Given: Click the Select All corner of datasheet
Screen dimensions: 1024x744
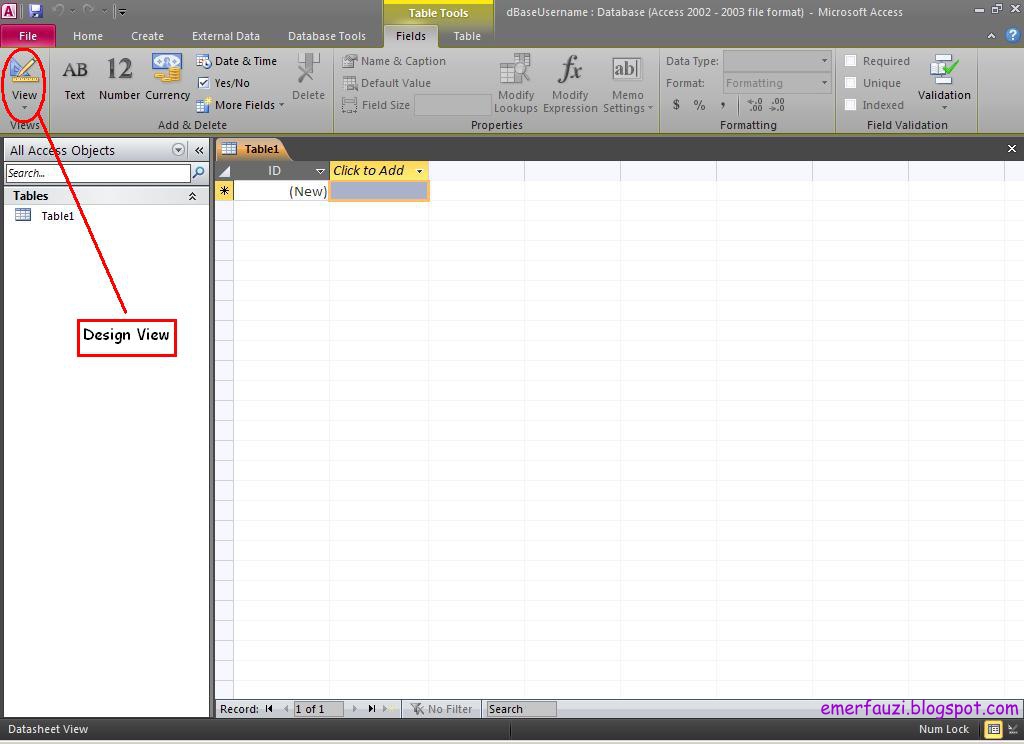Looking at the screenshot, I should coord(224,171).
